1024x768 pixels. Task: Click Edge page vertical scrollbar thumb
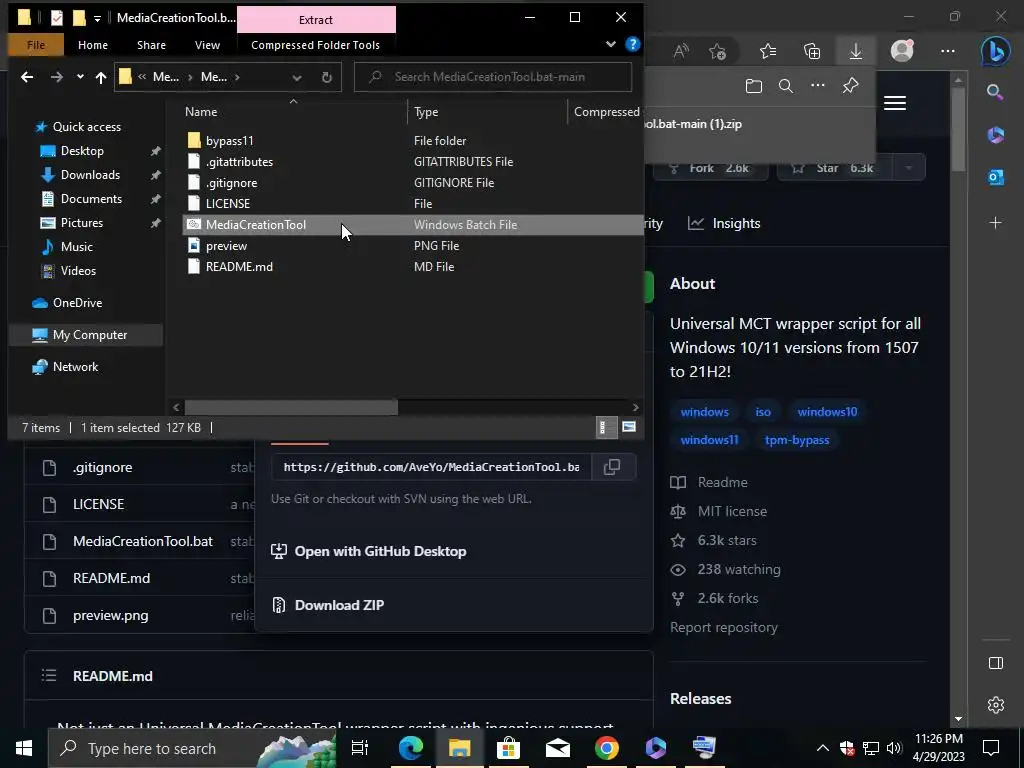(x=958, y=127)
